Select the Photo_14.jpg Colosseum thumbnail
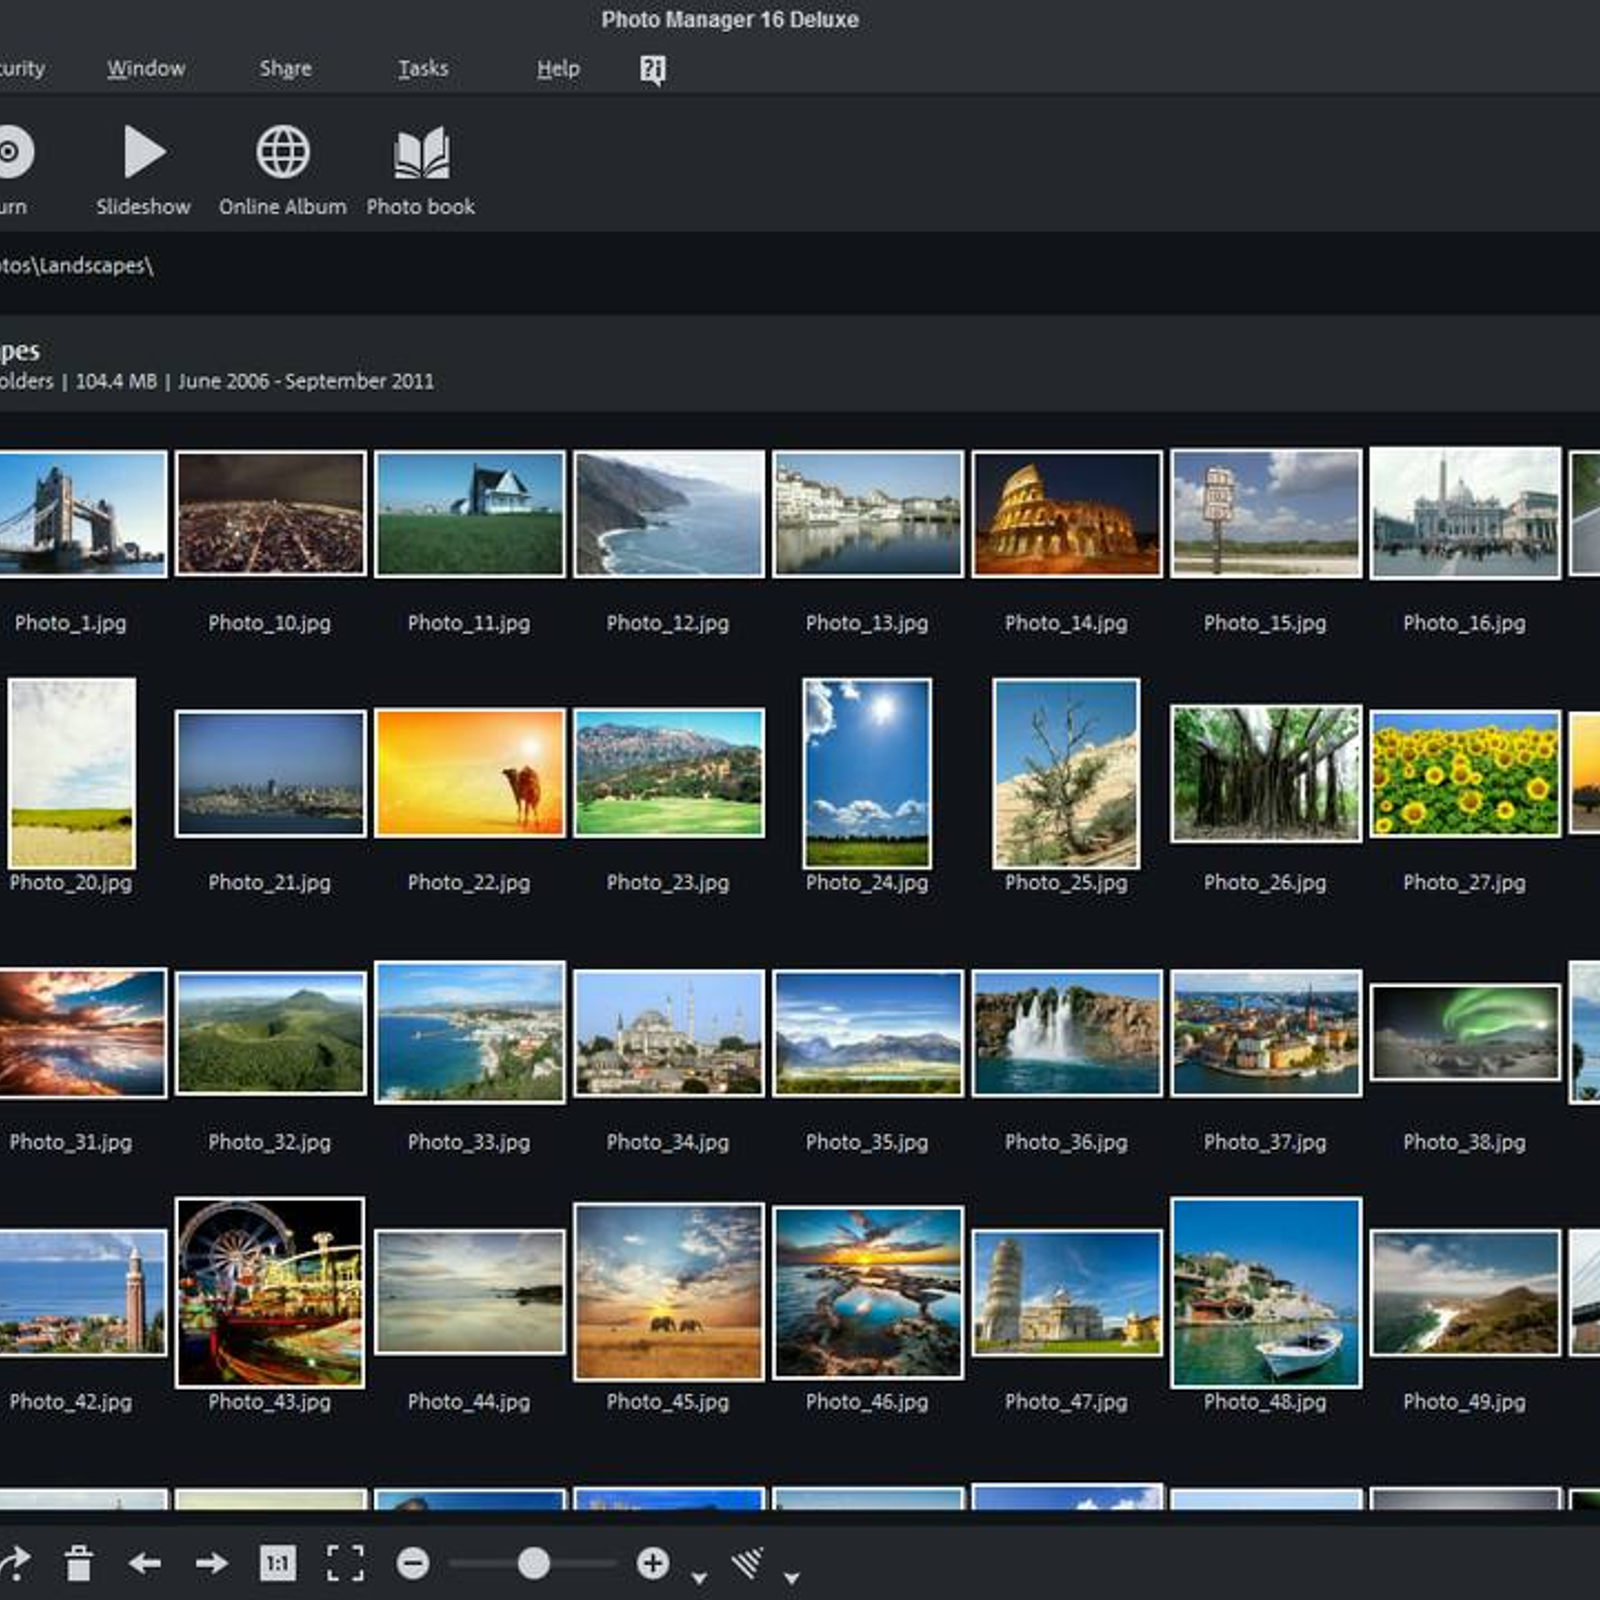 1067,513
